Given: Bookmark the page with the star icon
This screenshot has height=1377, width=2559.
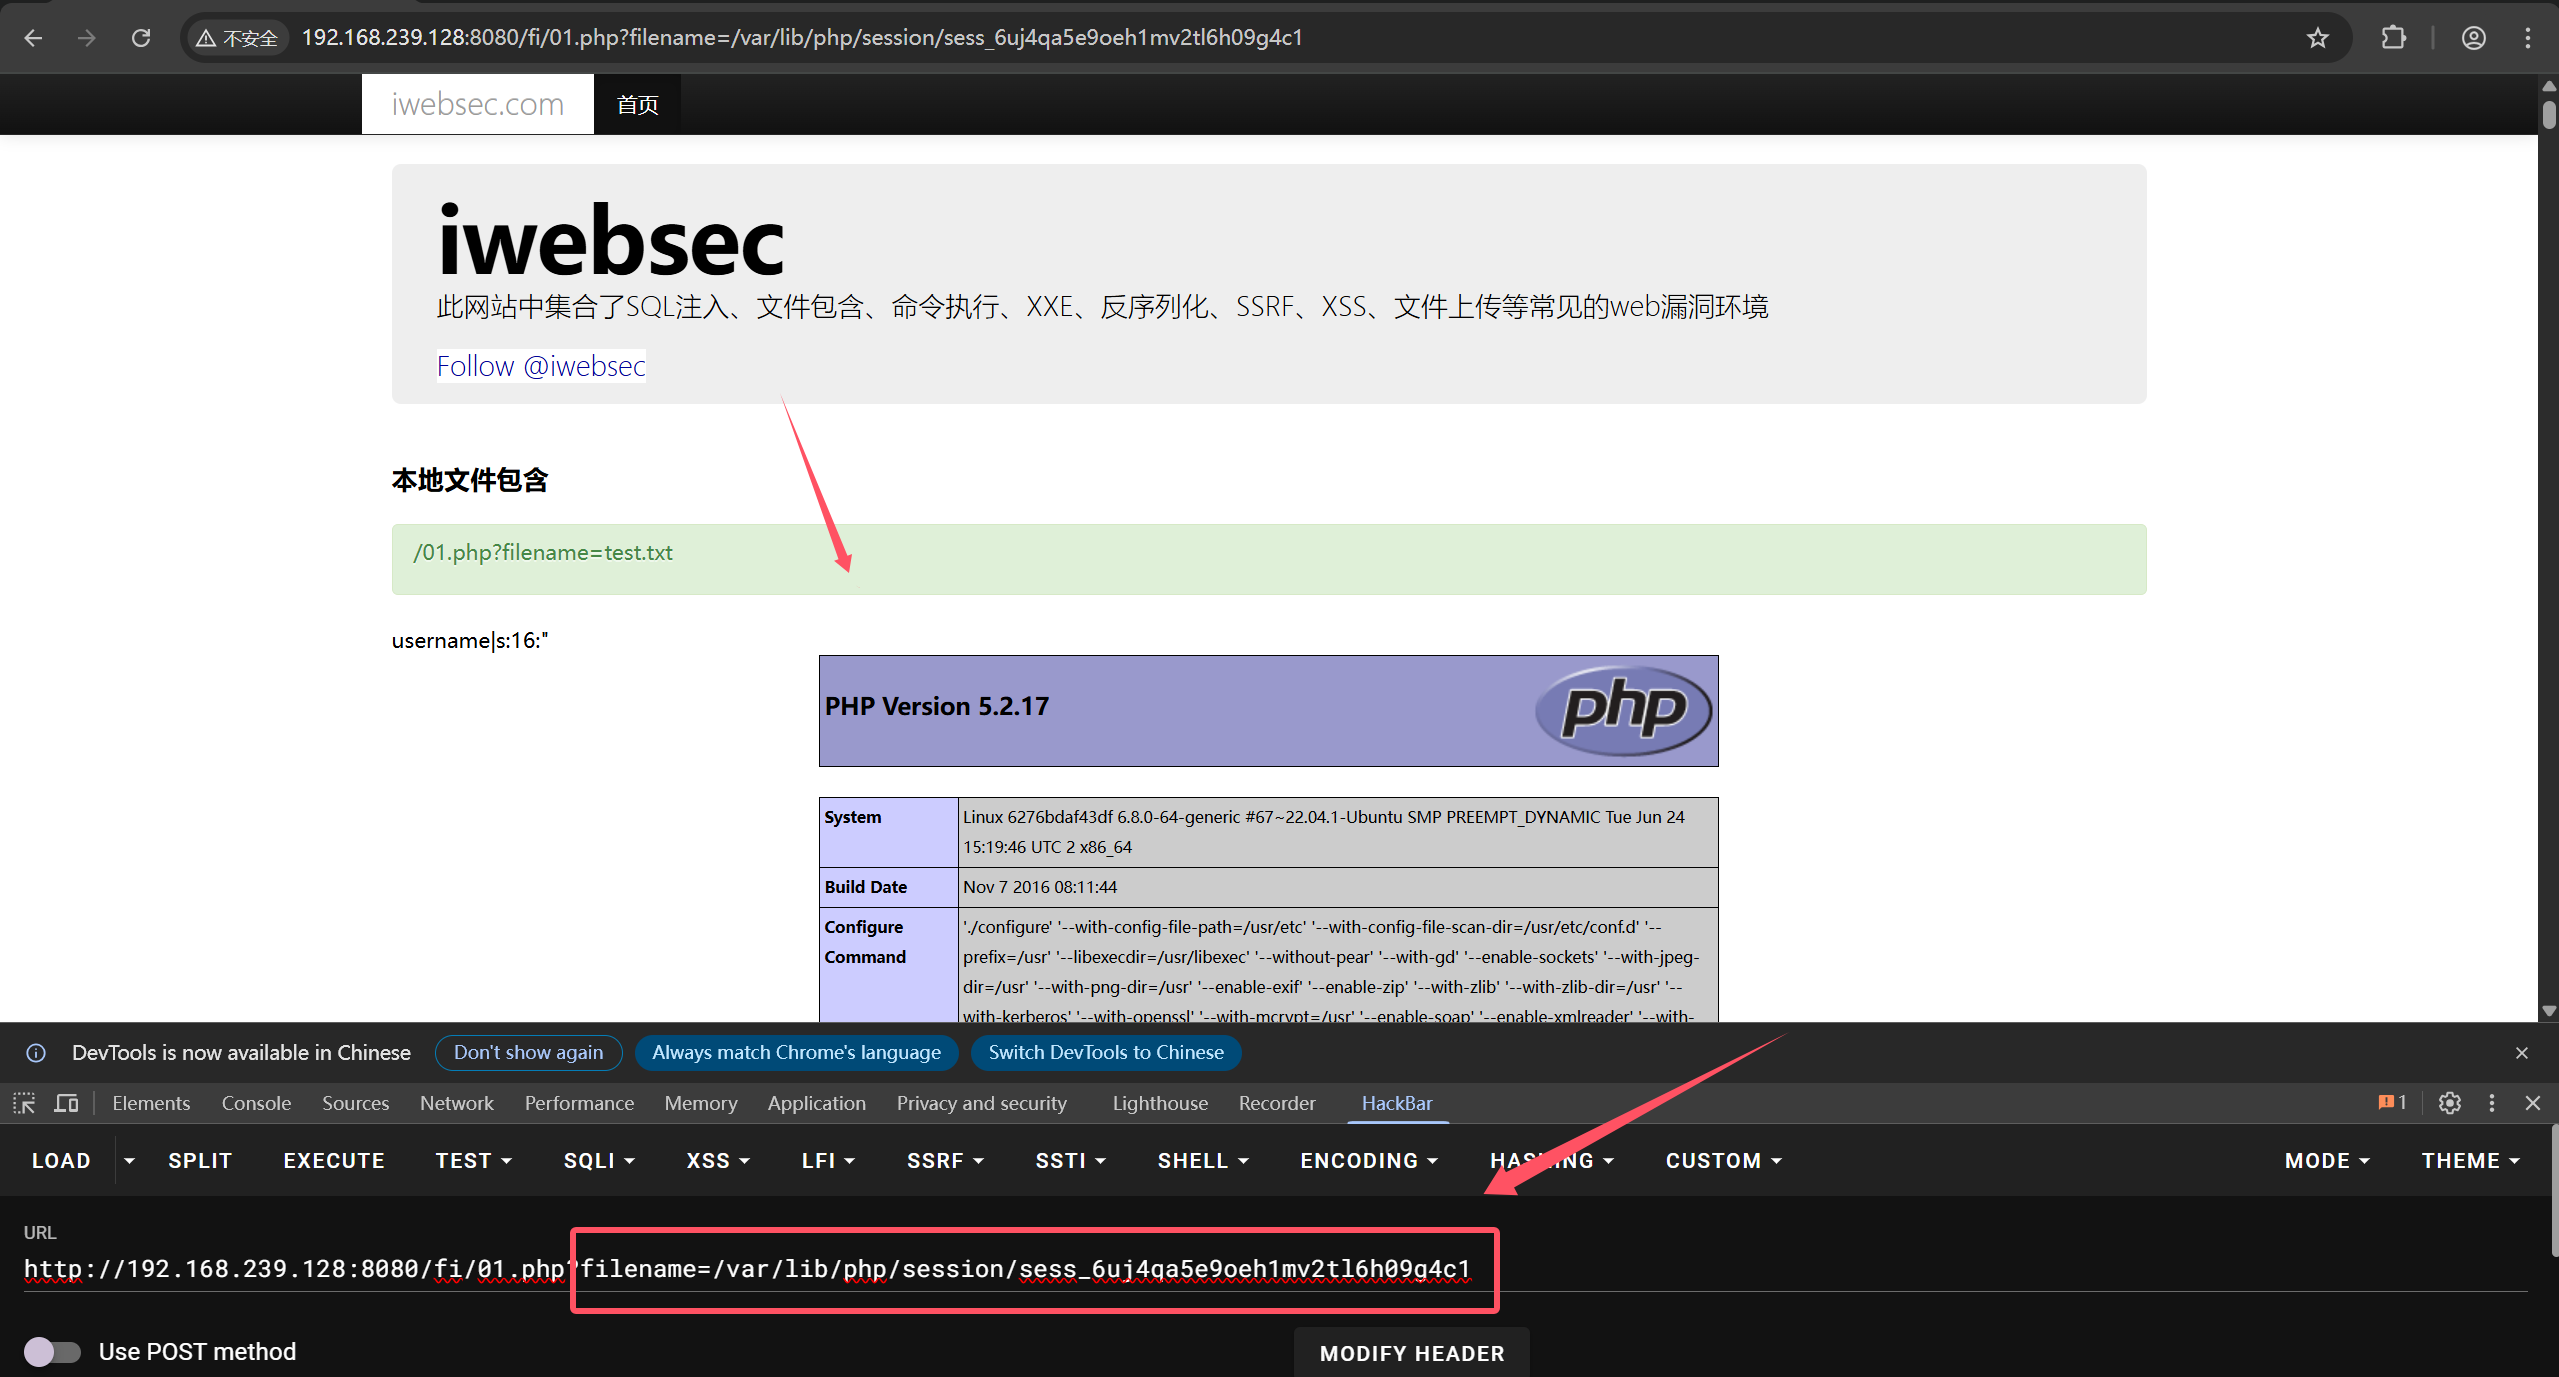Looking at the screenshot, I should click(x=2317, y=38).
